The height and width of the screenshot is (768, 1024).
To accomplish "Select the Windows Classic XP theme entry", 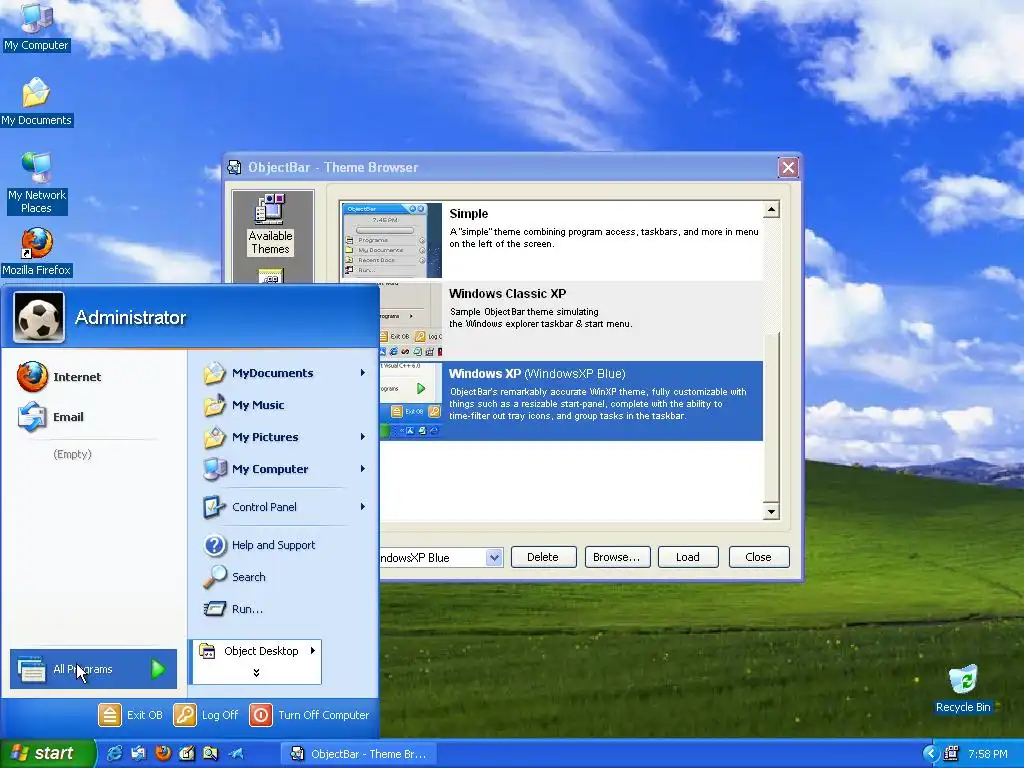I will click(x=571, y=321).
